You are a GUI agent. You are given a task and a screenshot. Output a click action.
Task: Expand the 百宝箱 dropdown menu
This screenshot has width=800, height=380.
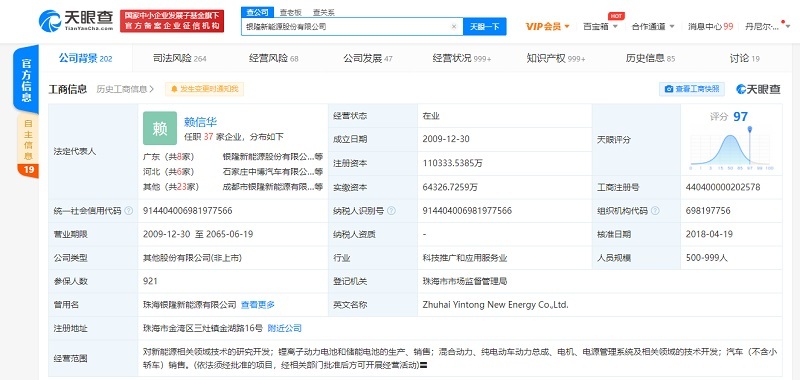601,27
